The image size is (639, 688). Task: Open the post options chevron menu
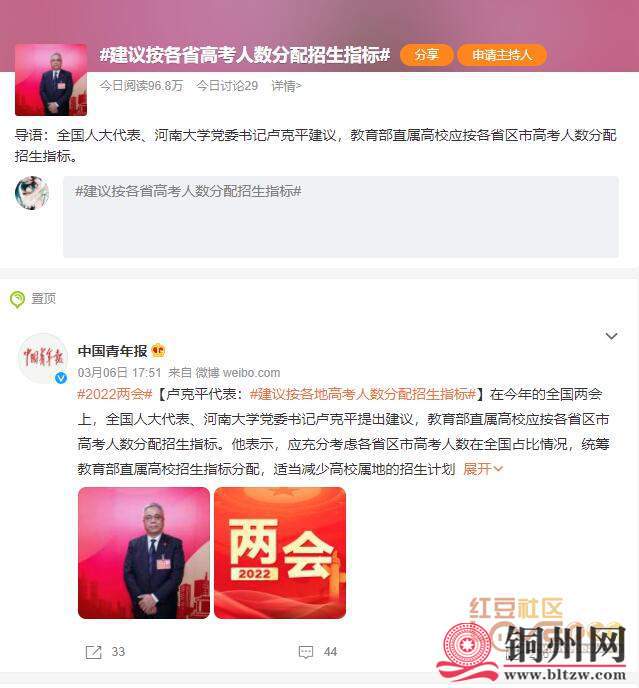(611, 337)
